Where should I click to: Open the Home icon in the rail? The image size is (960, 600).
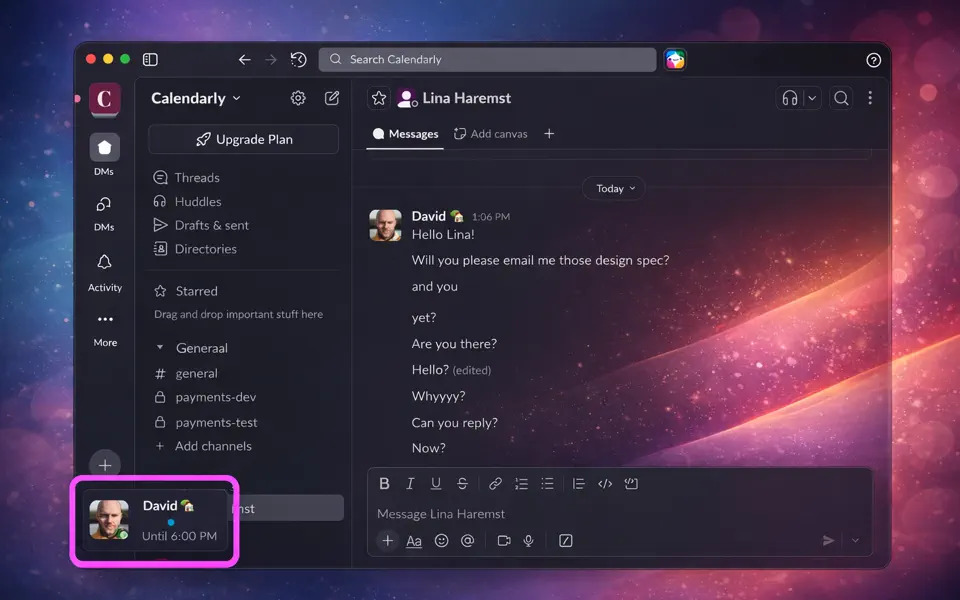(105, 147)
